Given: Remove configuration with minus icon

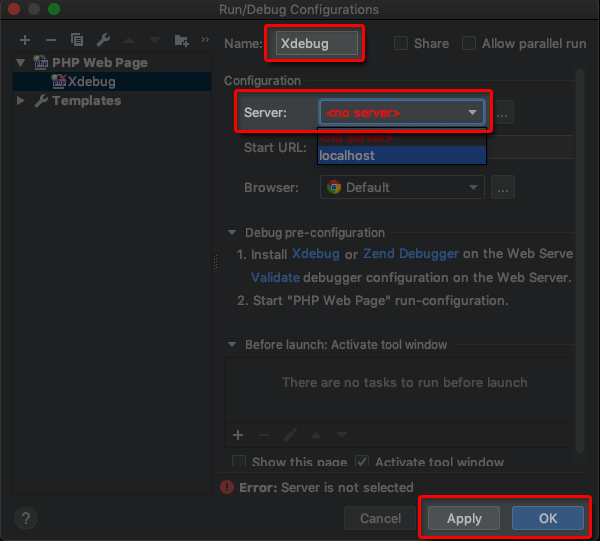Looking at the screenshot, I should [x=51, y=40].
